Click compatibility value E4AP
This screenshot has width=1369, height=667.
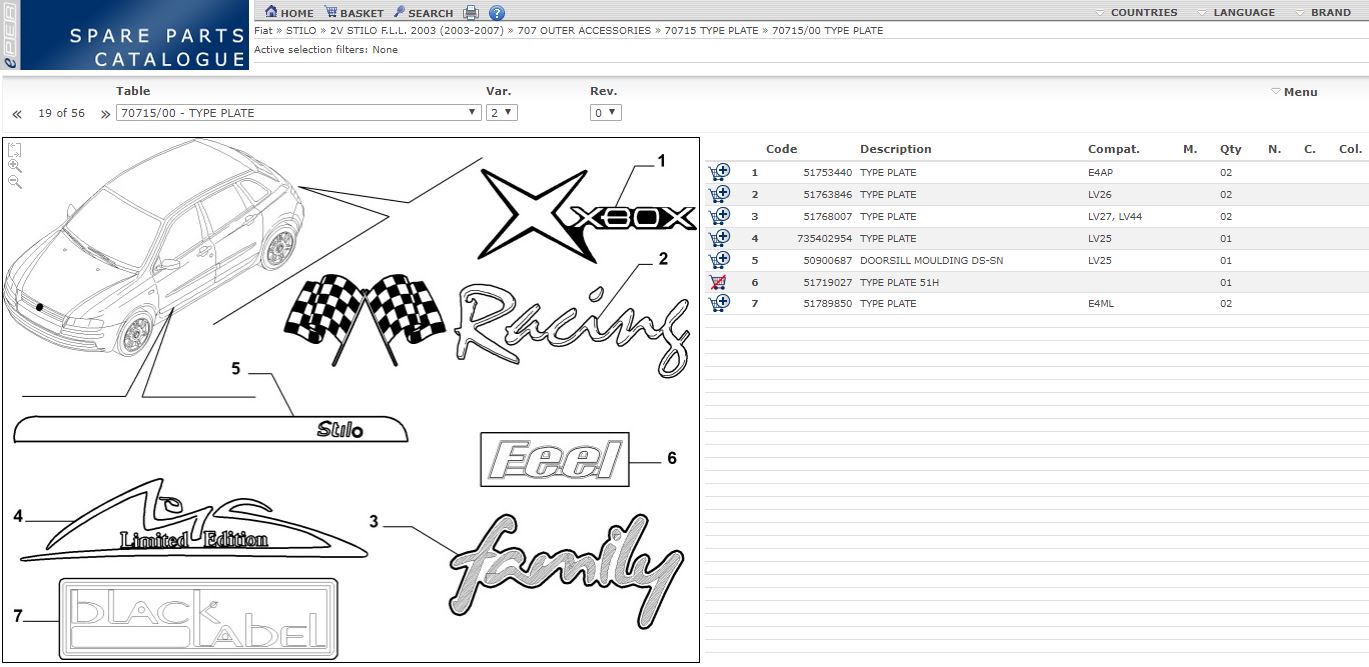[x=1100, y=173]
